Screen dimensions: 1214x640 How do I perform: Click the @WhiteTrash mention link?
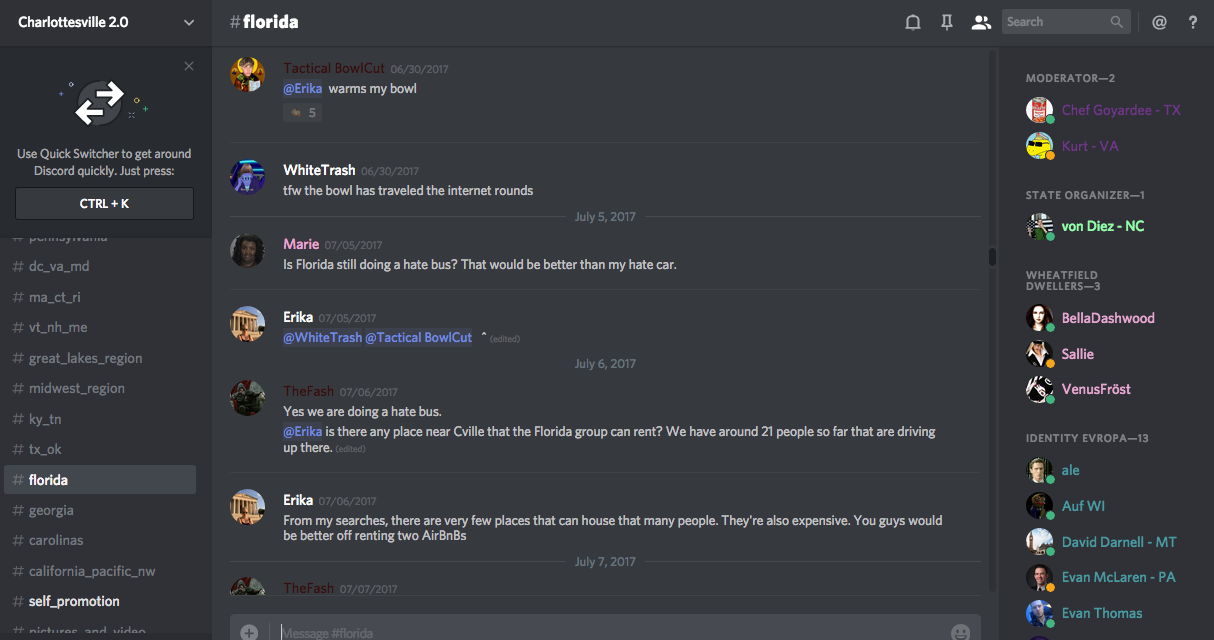tap(322, 338)
